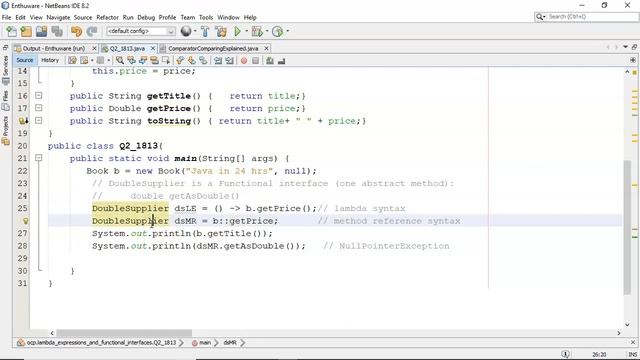The width and height of the screenshot is (640, 360).
Task: Click the main breadcrumb item
Action: tap(202, 343)
